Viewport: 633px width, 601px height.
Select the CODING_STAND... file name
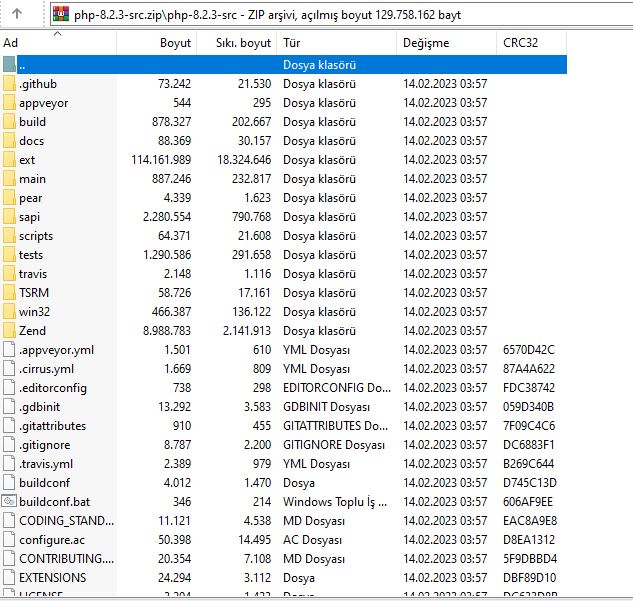pos(67,521)
